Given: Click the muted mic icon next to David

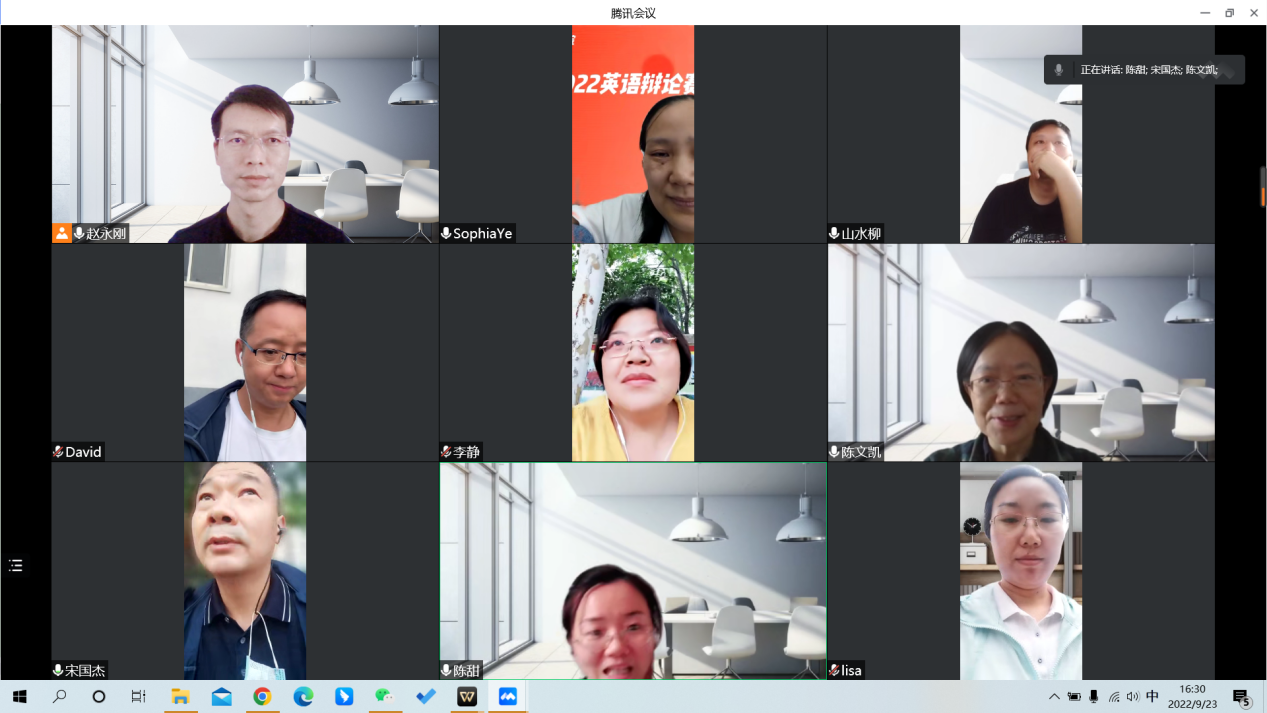Looking at the screenshot, I should [58, 452].
